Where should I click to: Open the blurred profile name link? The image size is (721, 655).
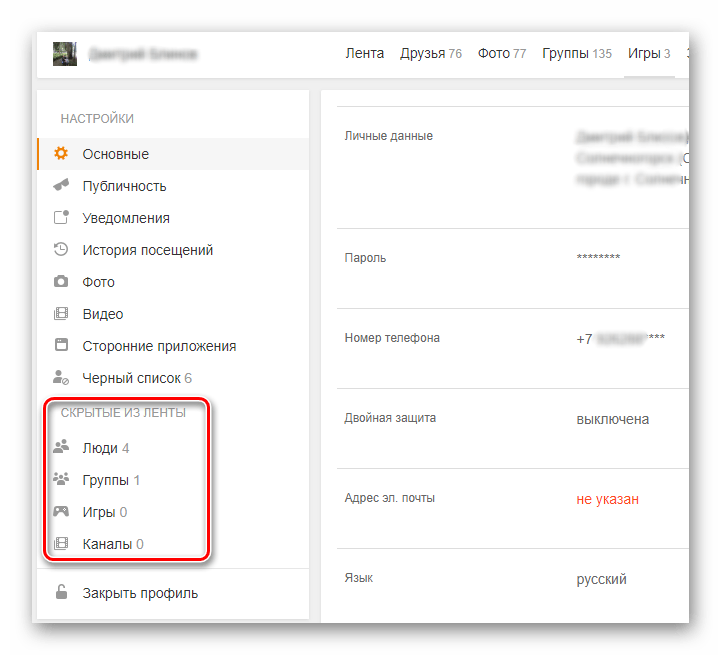143,54
